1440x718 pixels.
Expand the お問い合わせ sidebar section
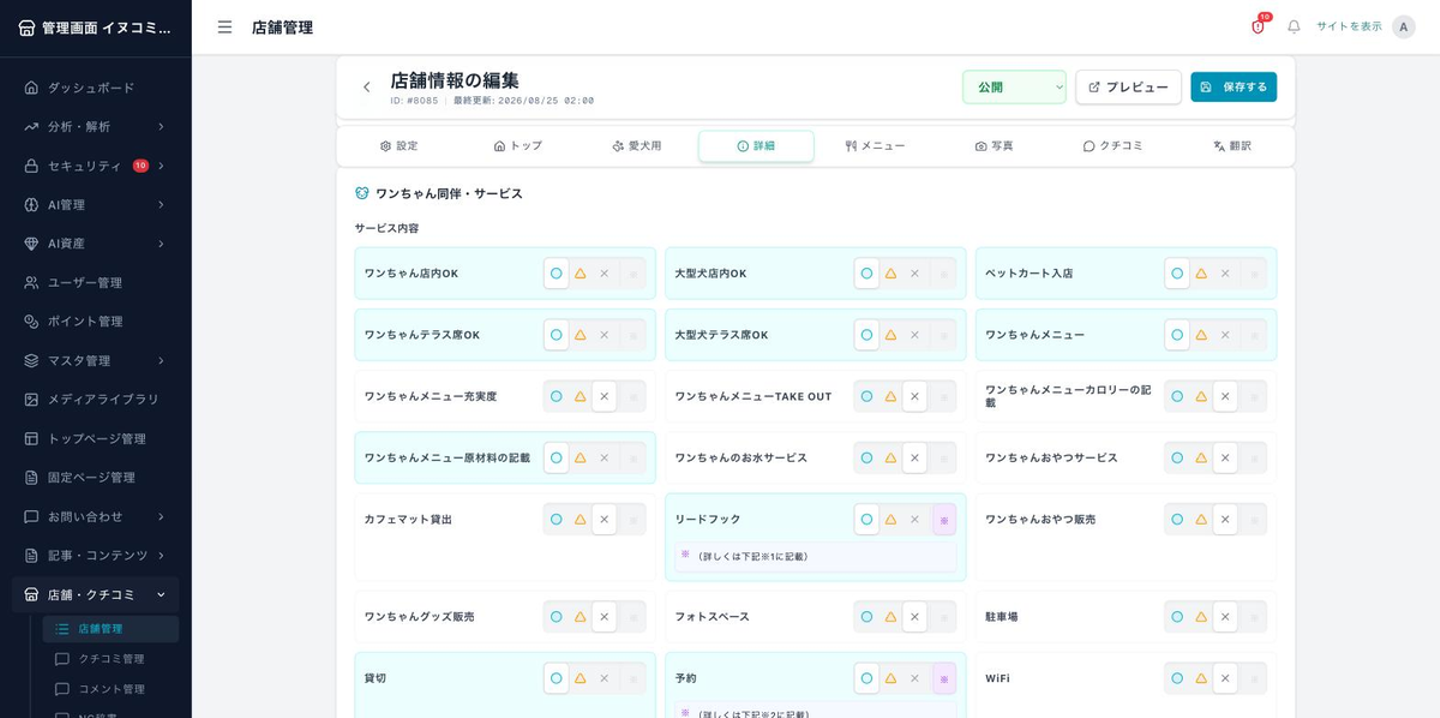(96, 516)
